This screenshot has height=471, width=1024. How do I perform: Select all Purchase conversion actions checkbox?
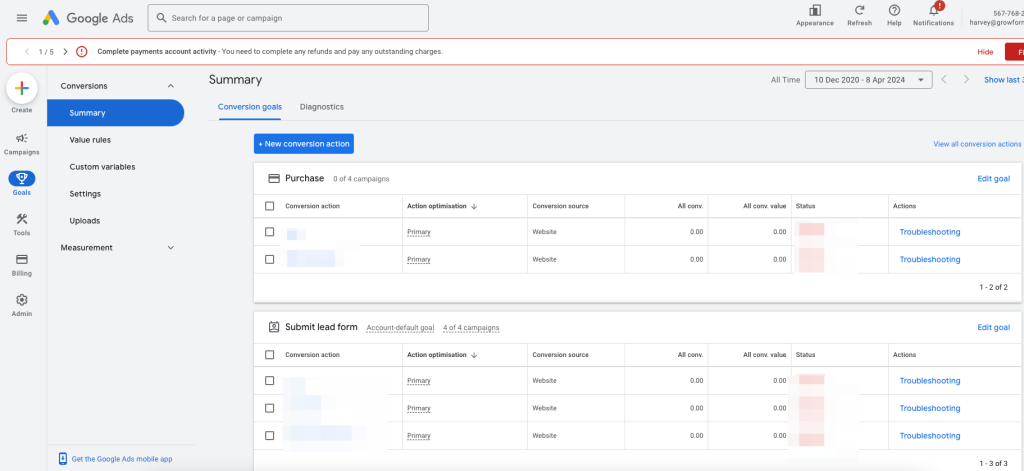point(270,206)
